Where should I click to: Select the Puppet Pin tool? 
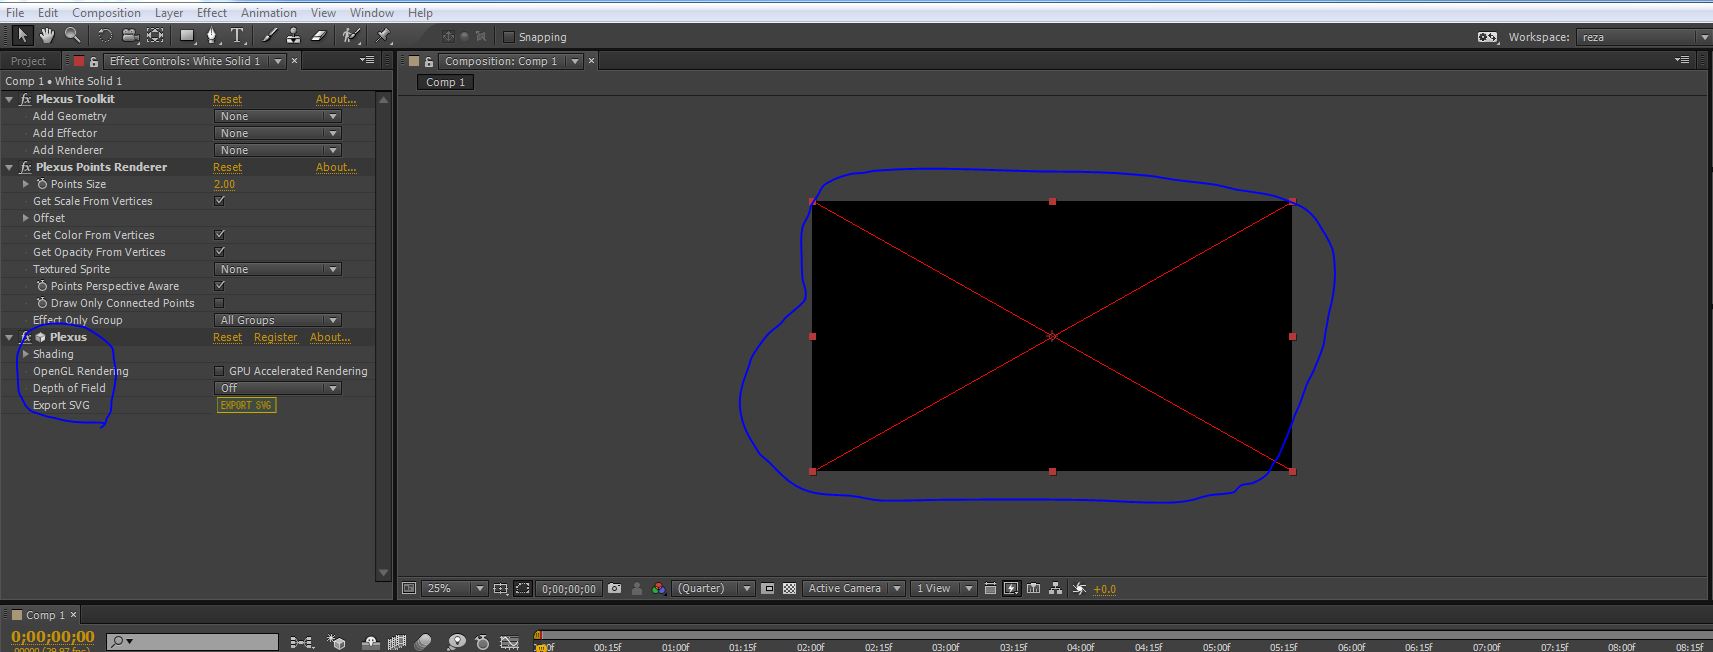pos(383,36)
